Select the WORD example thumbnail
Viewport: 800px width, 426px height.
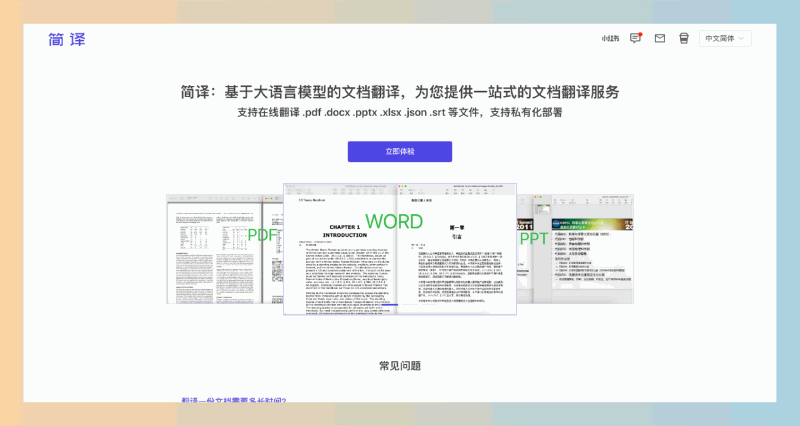pyautogui.click(x=400, y=249)
